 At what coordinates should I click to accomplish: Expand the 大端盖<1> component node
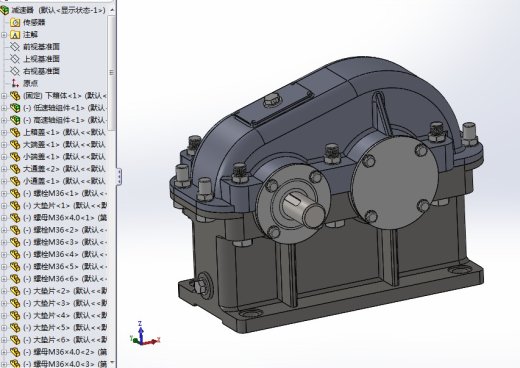click(x=4, y=145)
